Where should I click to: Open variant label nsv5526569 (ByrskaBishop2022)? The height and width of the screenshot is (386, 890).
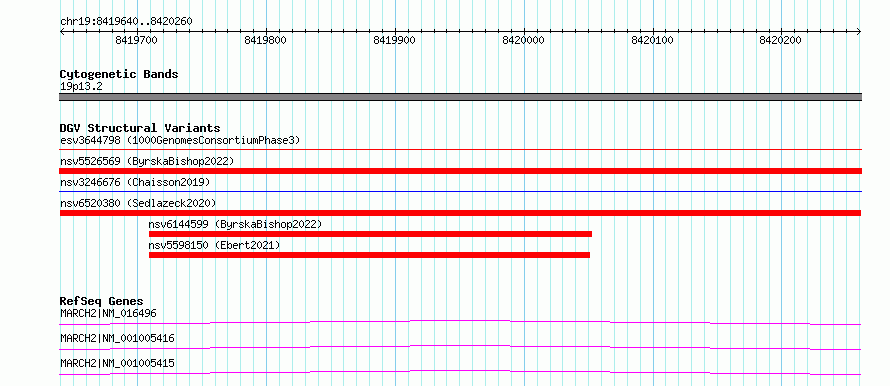tap(147, 161)
